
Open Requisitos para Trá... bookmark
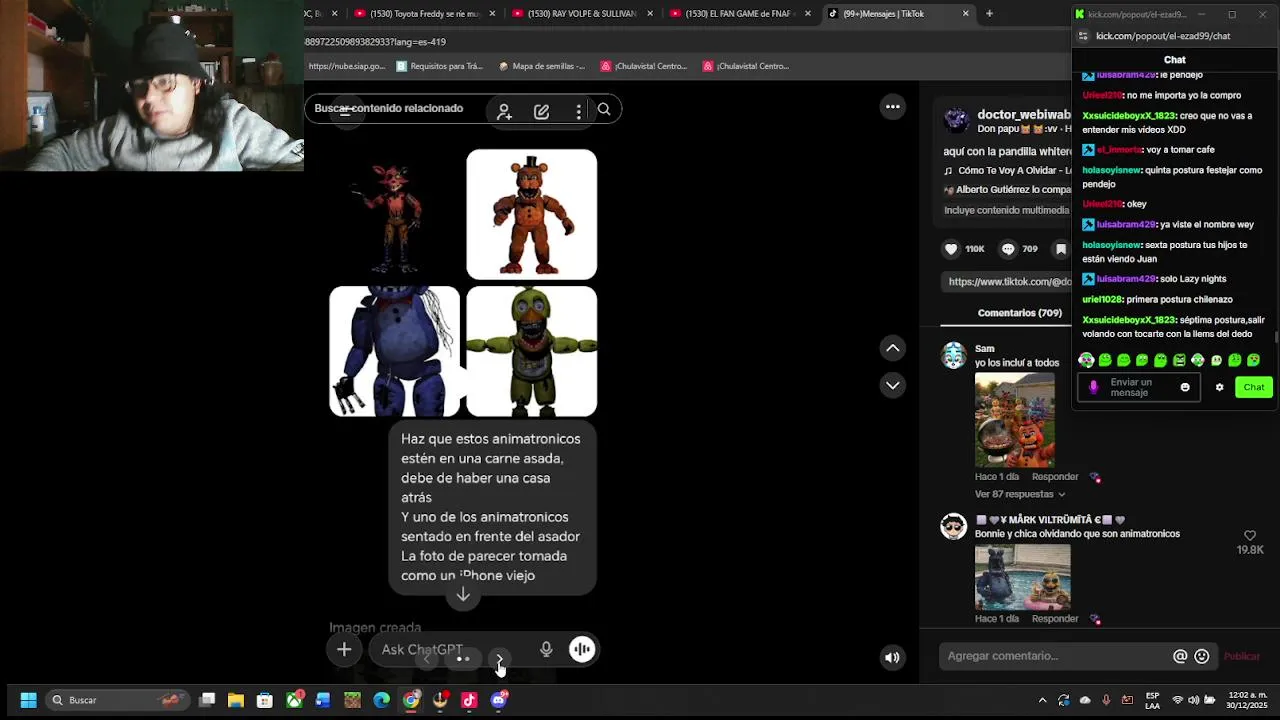tap(439, 66)
